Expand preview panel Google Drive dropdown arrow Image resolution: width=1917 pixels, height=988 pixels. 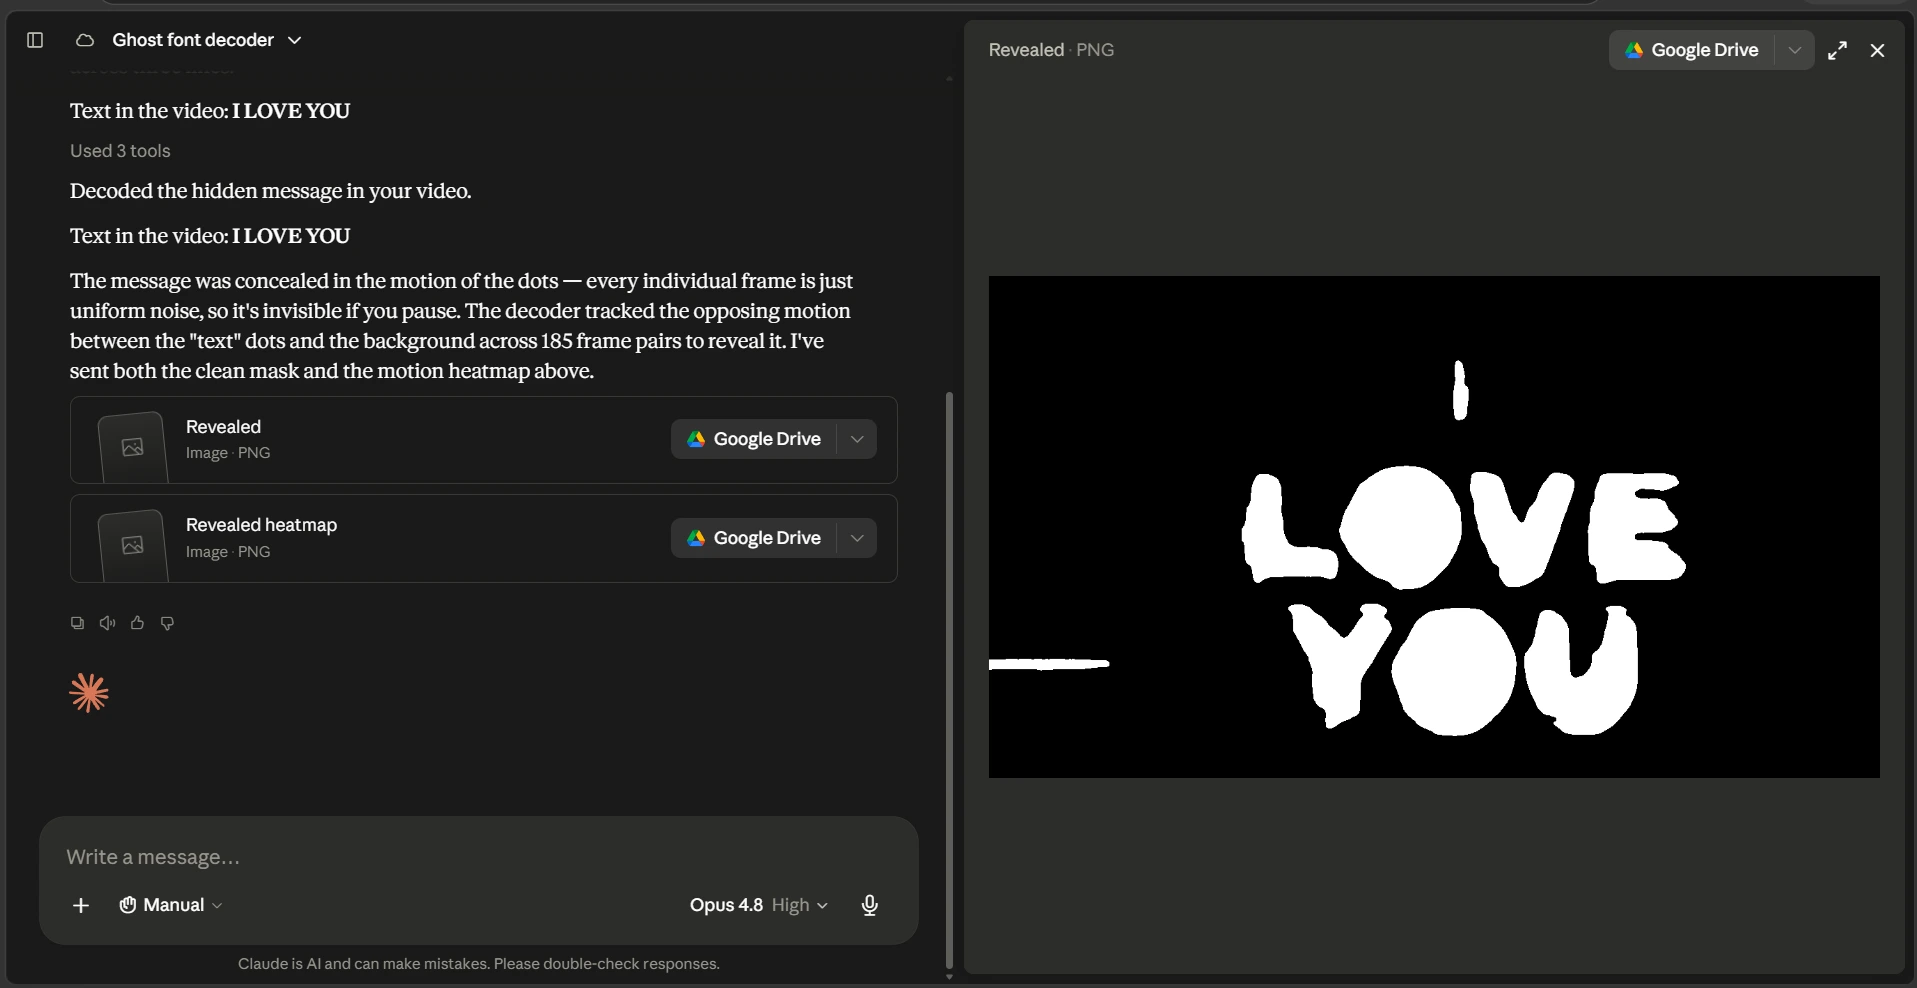click(x=1795, y=50)
